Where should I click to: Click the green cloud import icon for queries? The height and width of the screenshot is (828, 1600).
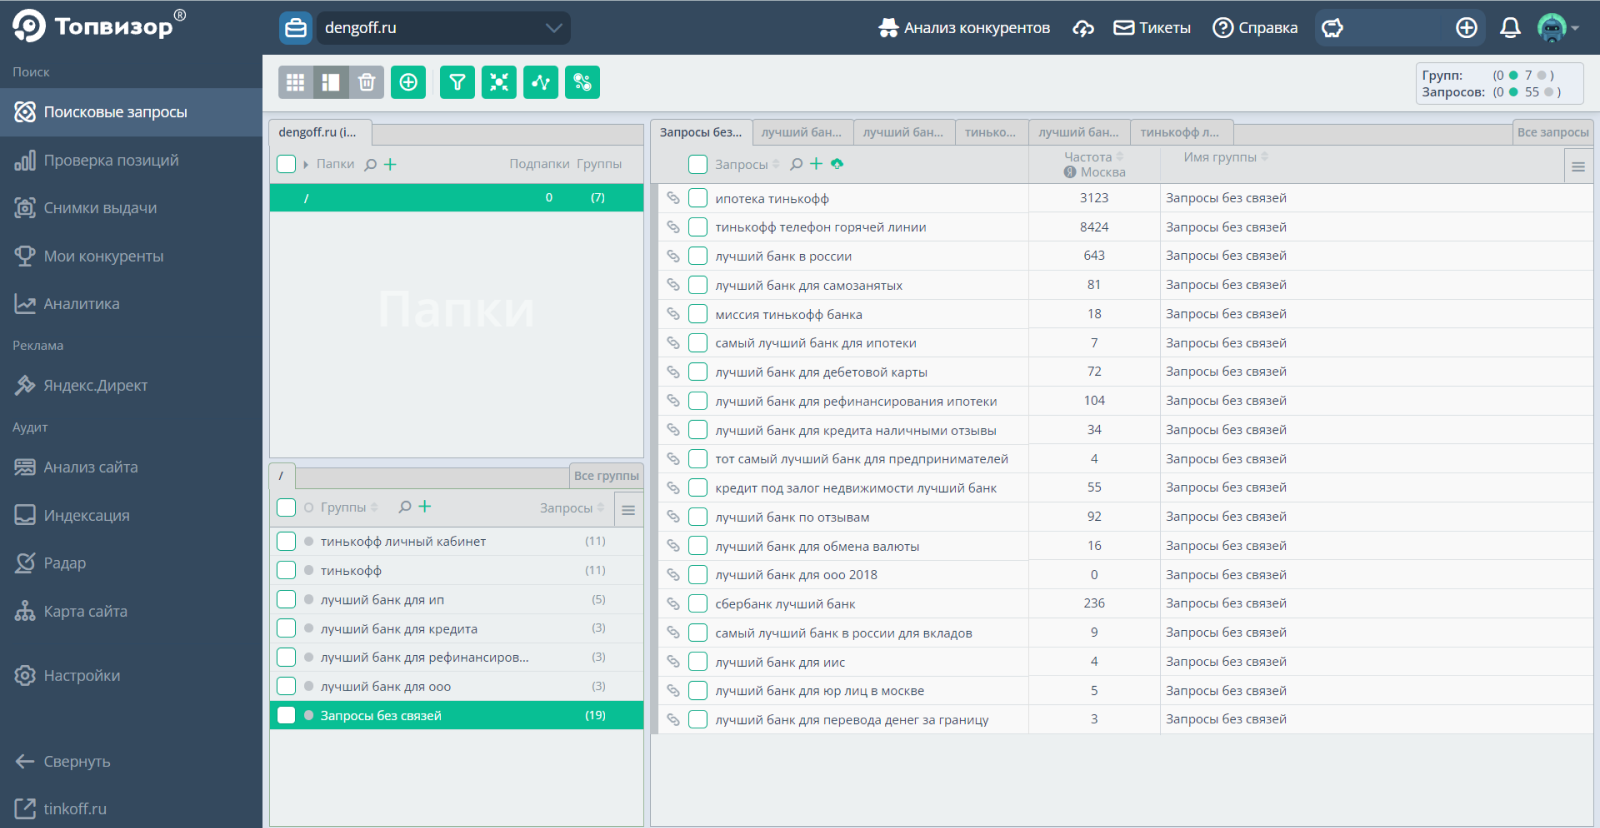pos(837,164)
